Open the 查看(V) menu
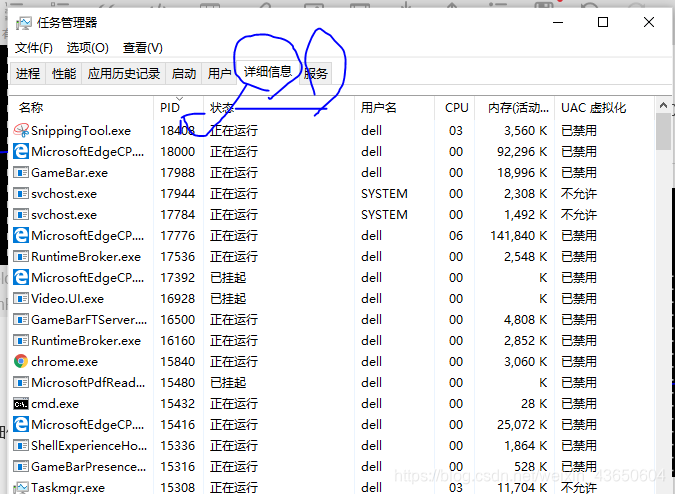675x494 pixels. (143, 48)
